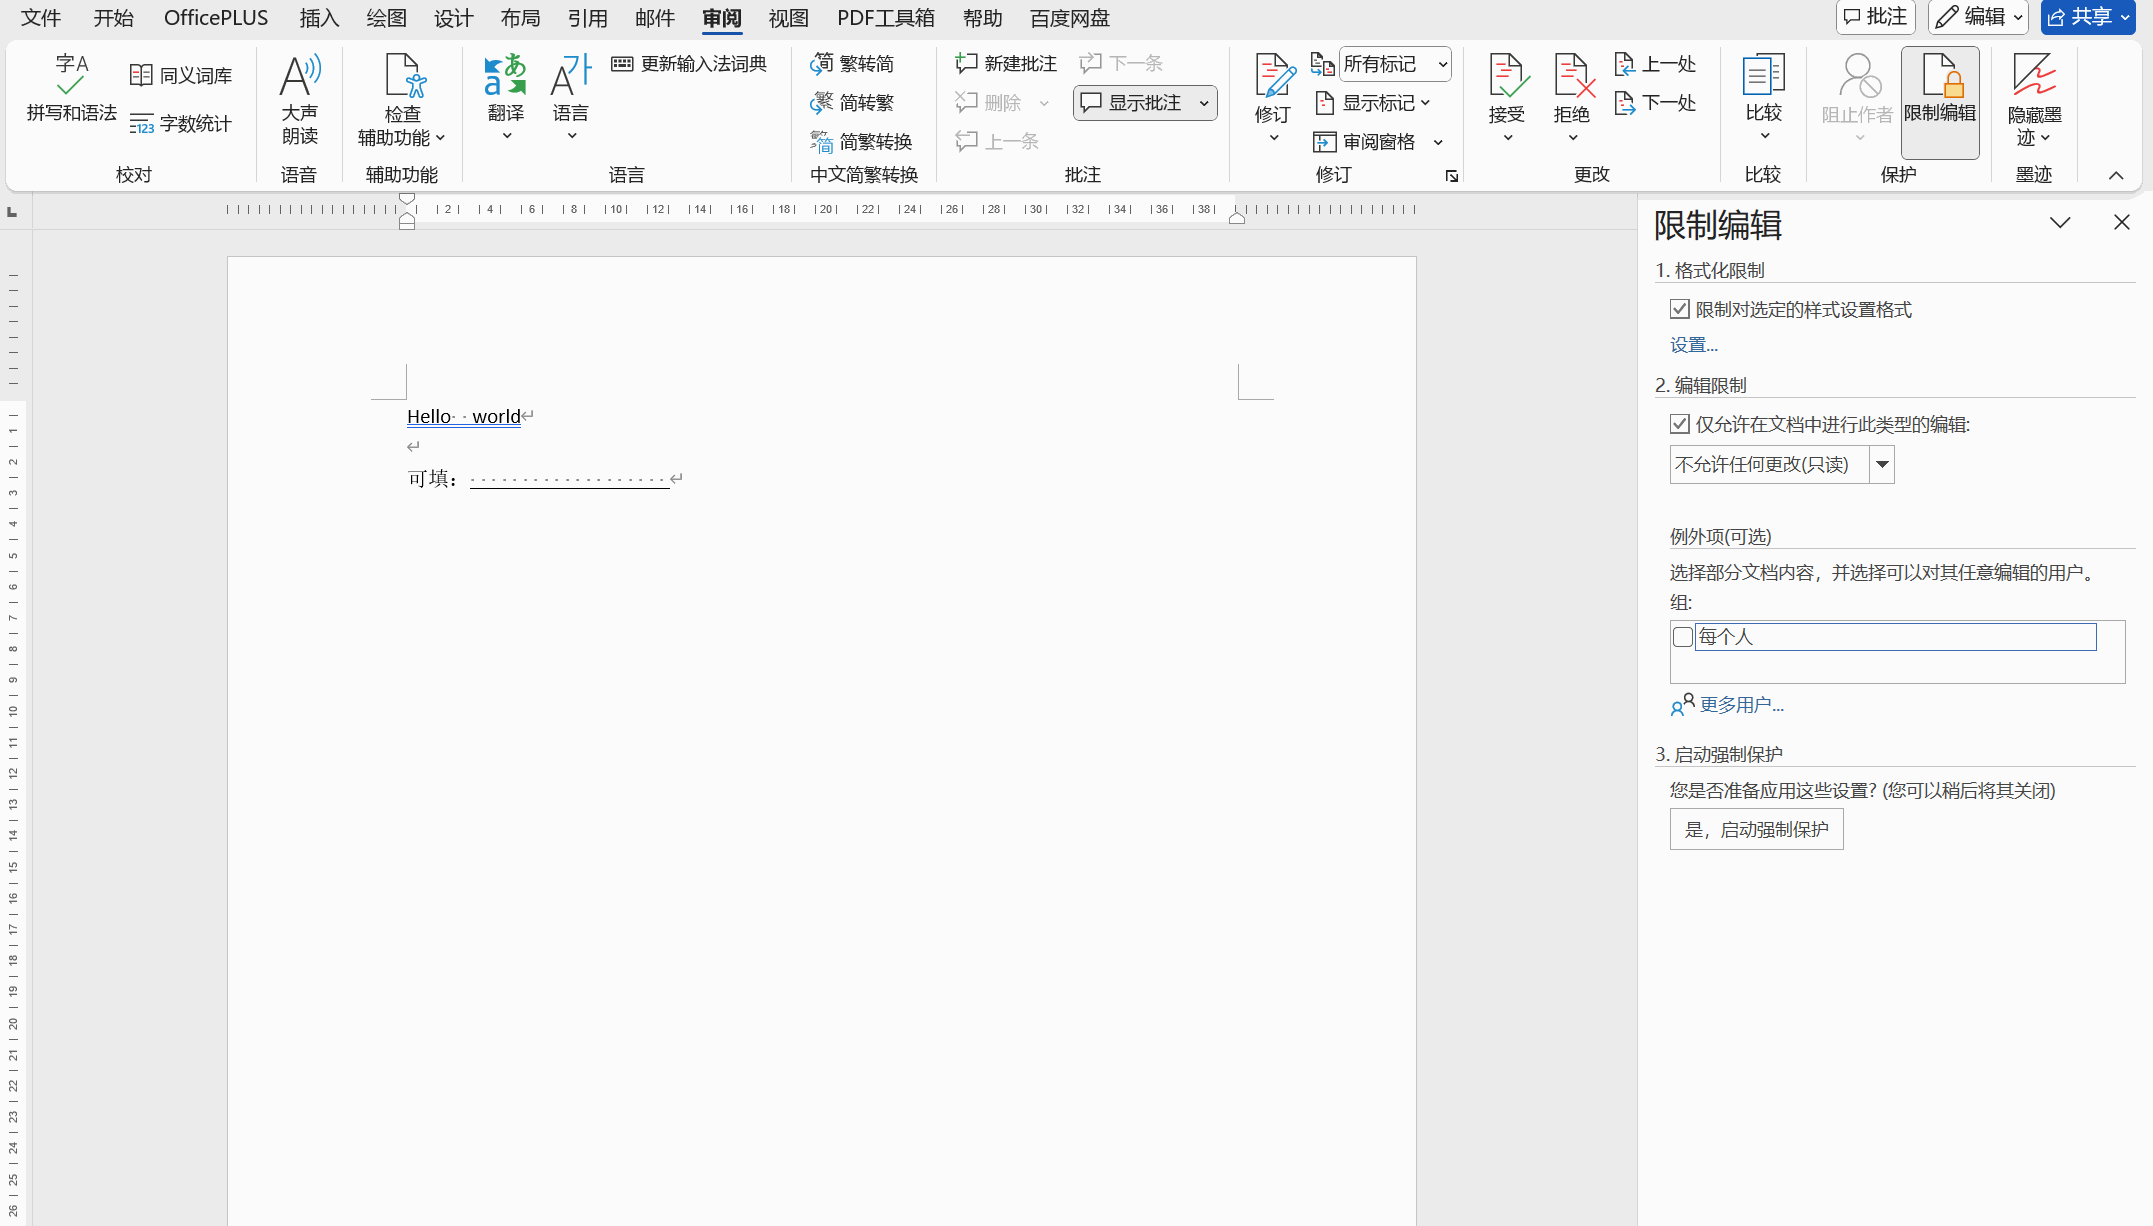Open the 显示批注 dropdown arrow

[1204, 103]
